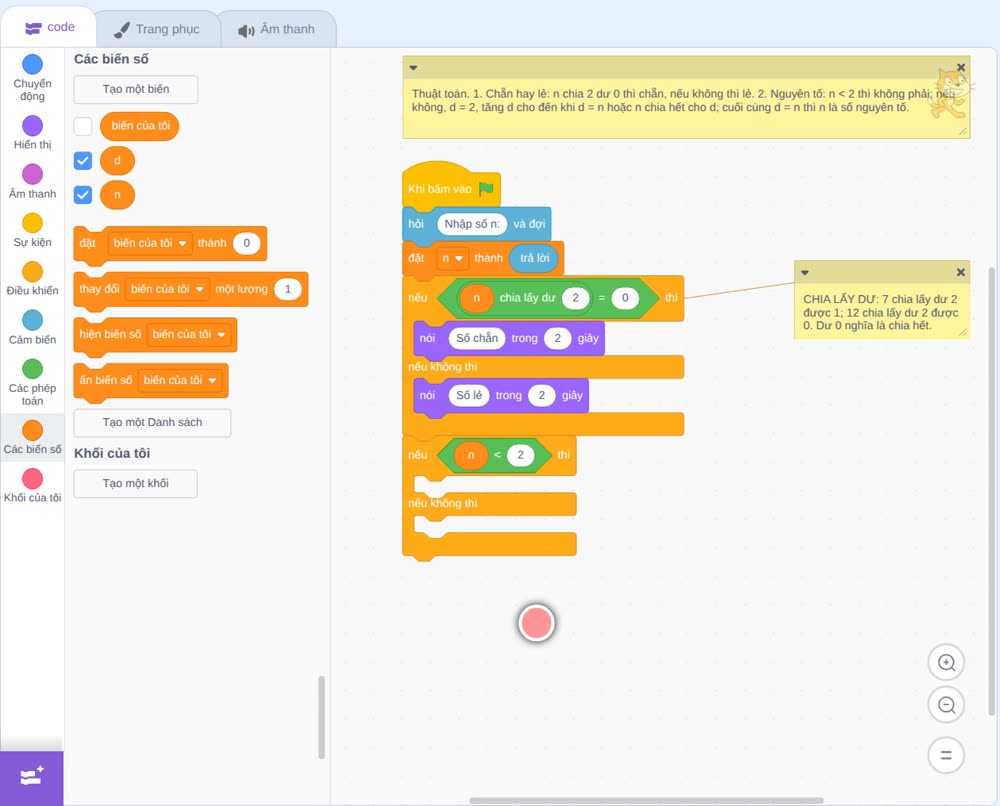The height and width of the screenshot is (806, 1000).
Task: Click Tạo một Danh sách button
Action: click(x=152, y=423)
